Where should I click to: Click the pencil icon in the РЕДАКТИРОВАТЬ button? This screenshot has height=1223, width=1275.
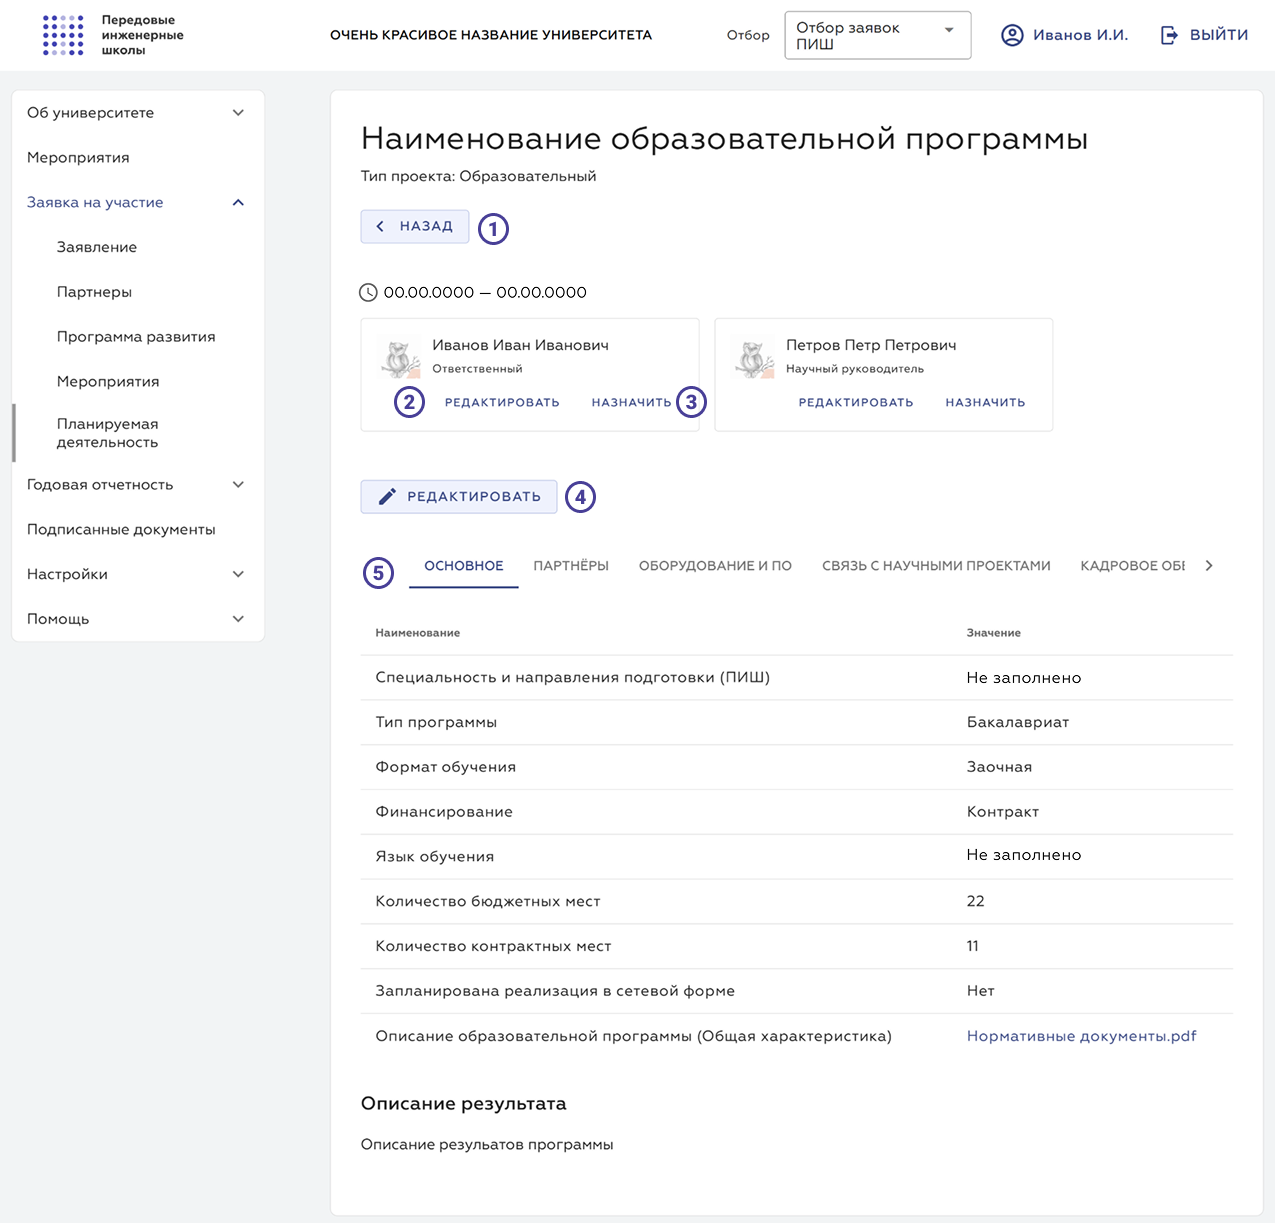387,496
